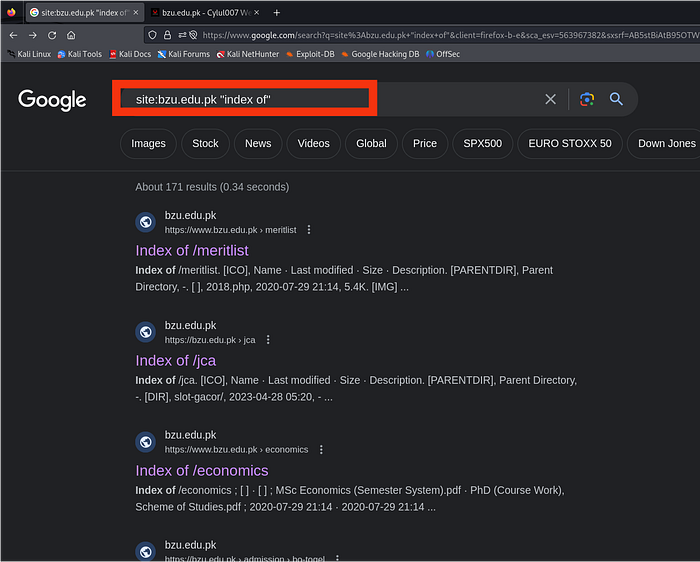Screen dimensions: 700x562
Task: Open Google Hacking DB bookmark
Action: pos(380,54)
